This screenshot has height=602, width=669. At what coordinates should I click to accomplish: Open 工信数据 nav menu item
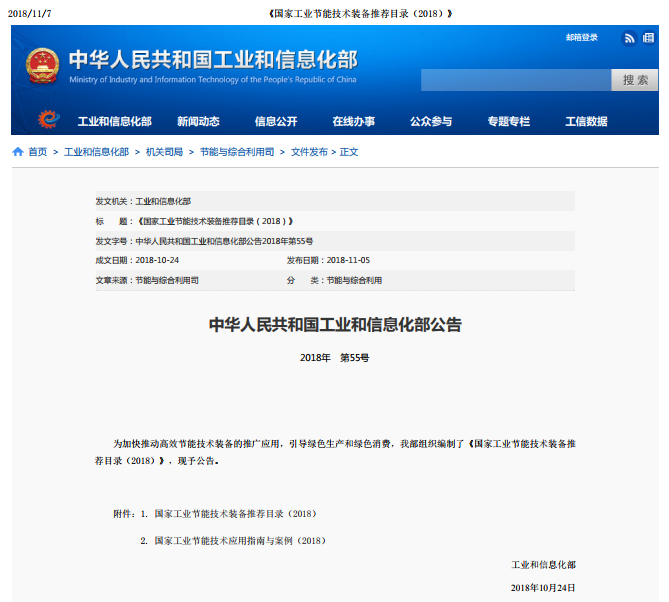click(x=586, y=121)
